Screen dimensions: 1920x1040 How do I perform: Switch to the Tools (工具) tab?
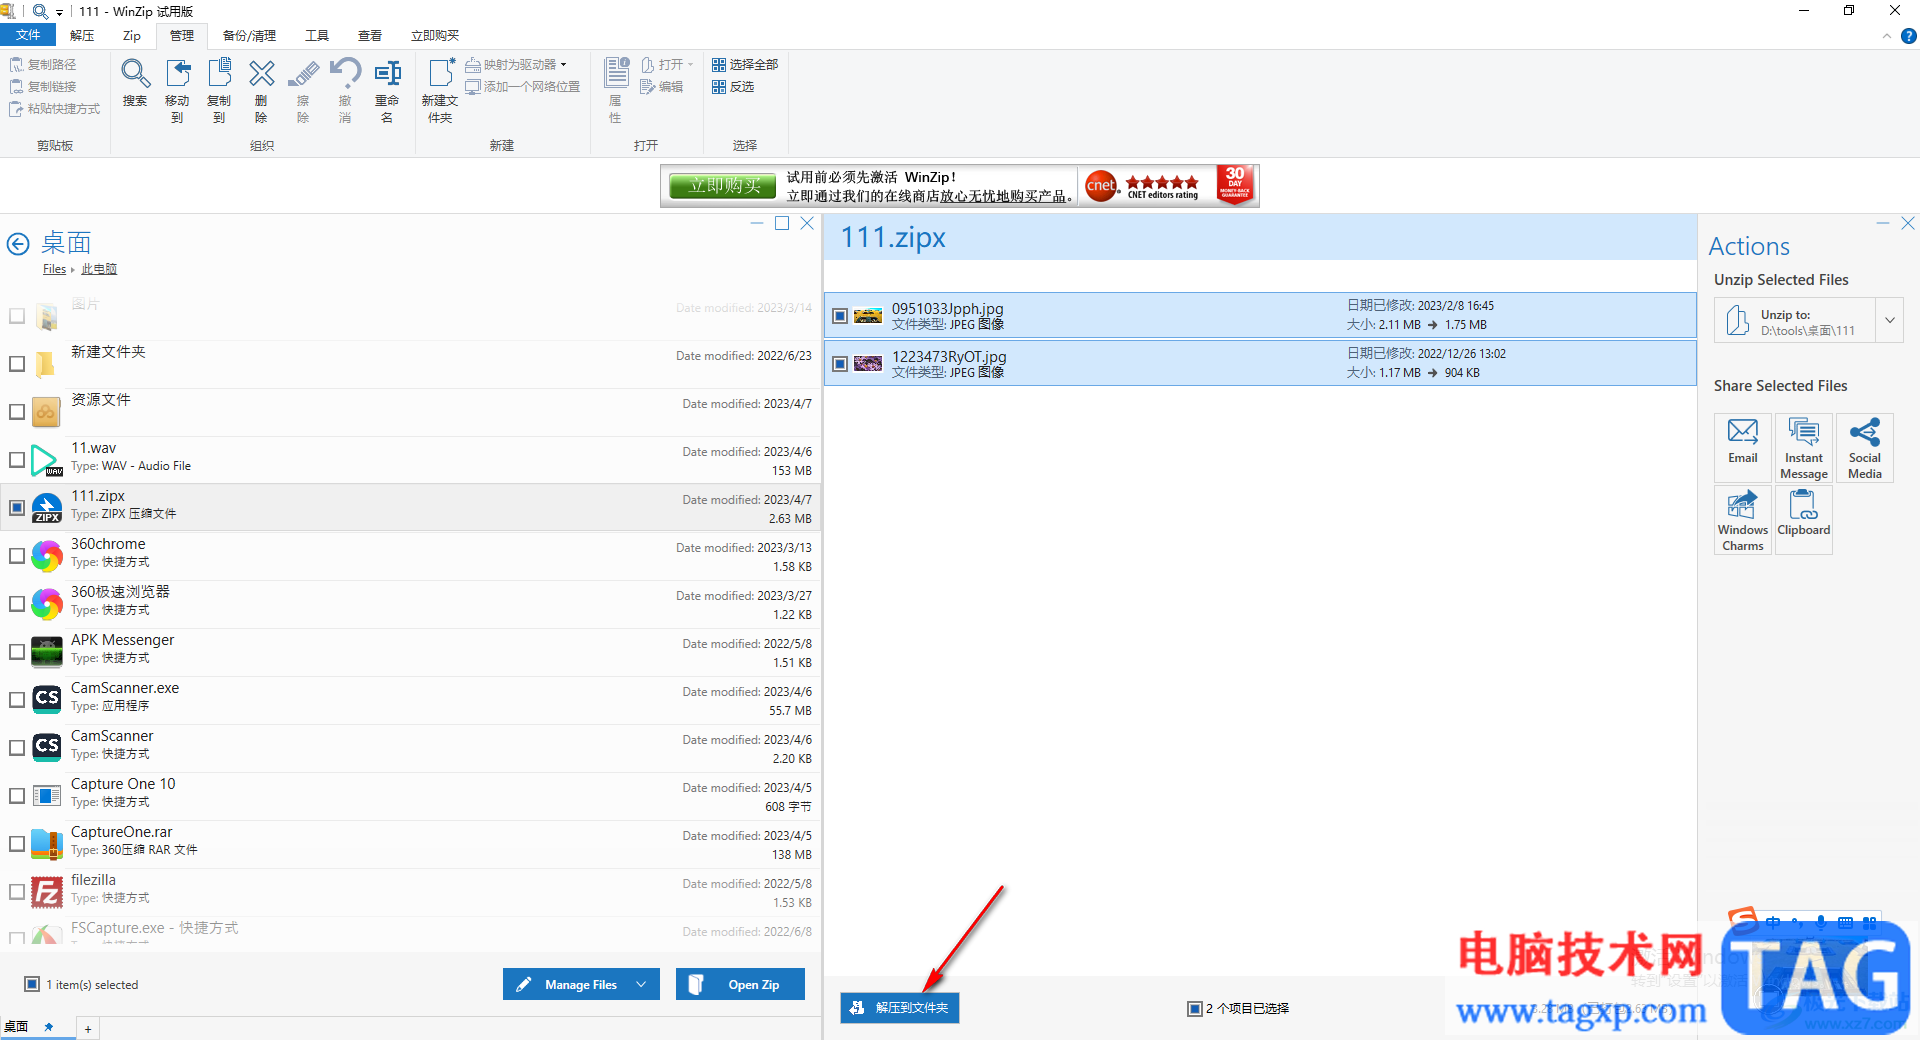[317, 35]
